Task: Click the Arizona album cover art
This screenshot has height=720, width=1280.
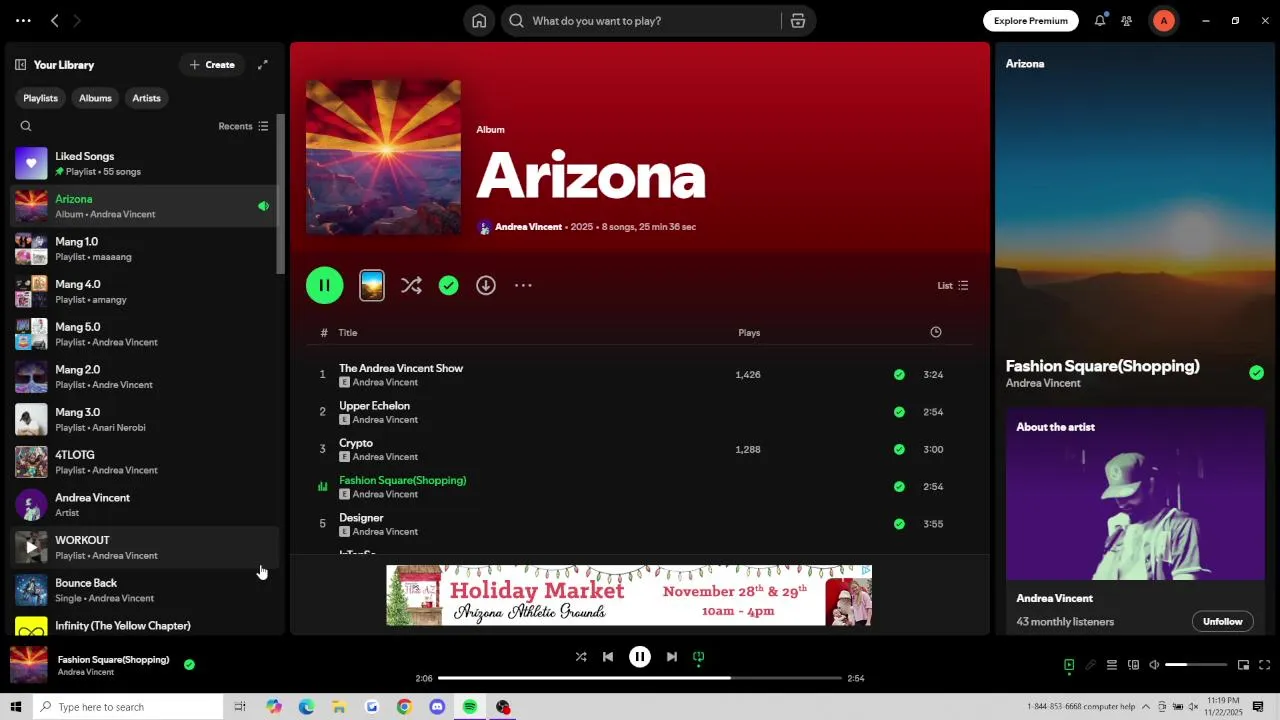Action: coord(384,158)
